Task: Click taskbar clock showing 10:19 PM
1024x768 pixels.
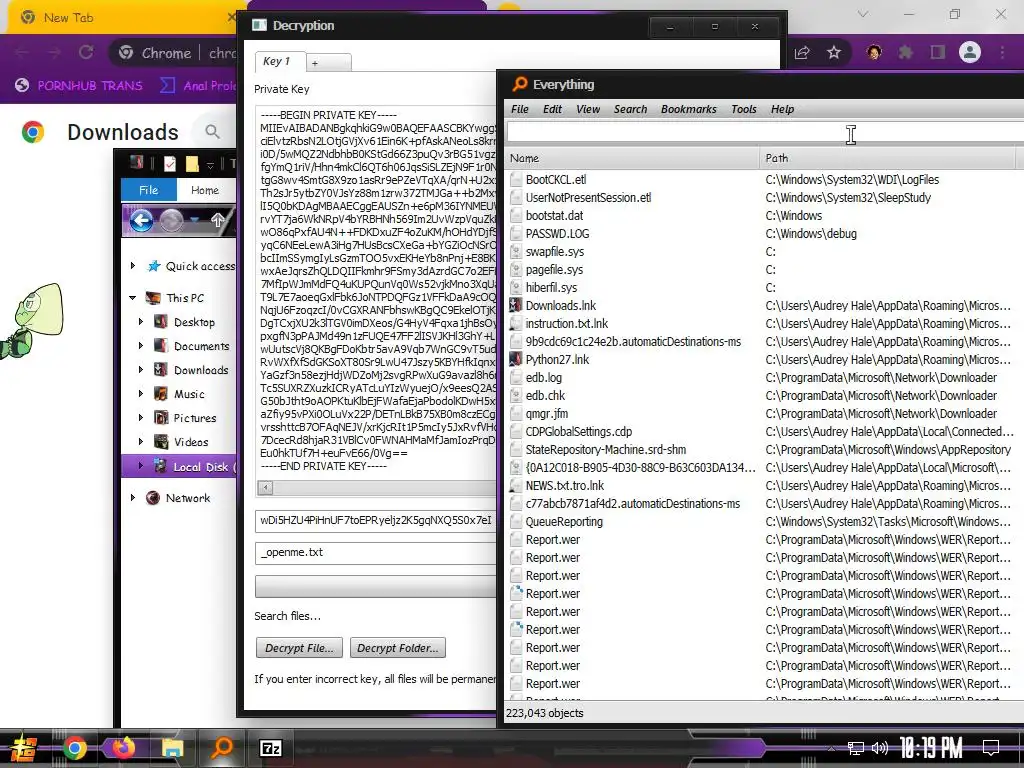Action: pyautogui.click(x=931, y=747)
